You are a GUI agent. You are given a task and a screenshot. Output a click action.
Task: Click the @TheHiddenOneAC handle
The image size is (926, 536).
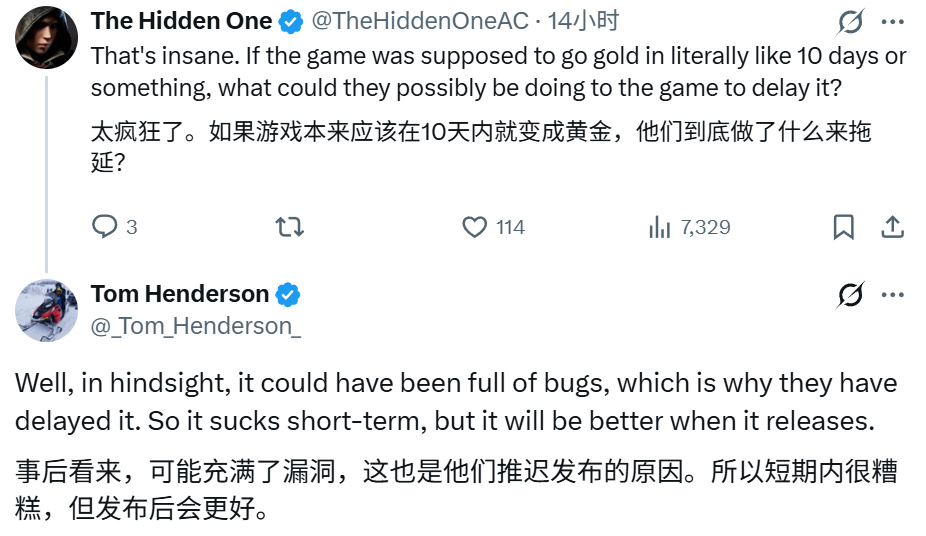pyautogui.click(x=422, y=21)
